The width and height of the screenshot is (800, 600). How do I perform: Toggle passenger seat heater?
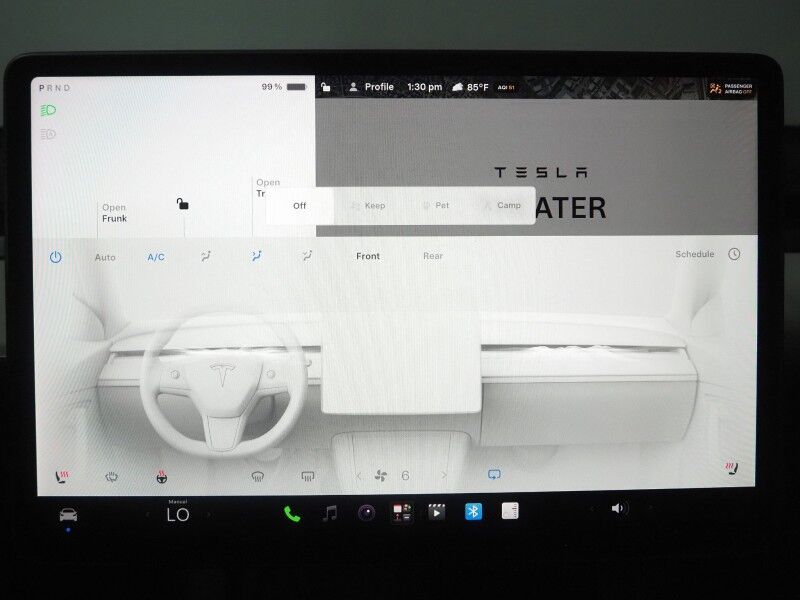point(732,468)
